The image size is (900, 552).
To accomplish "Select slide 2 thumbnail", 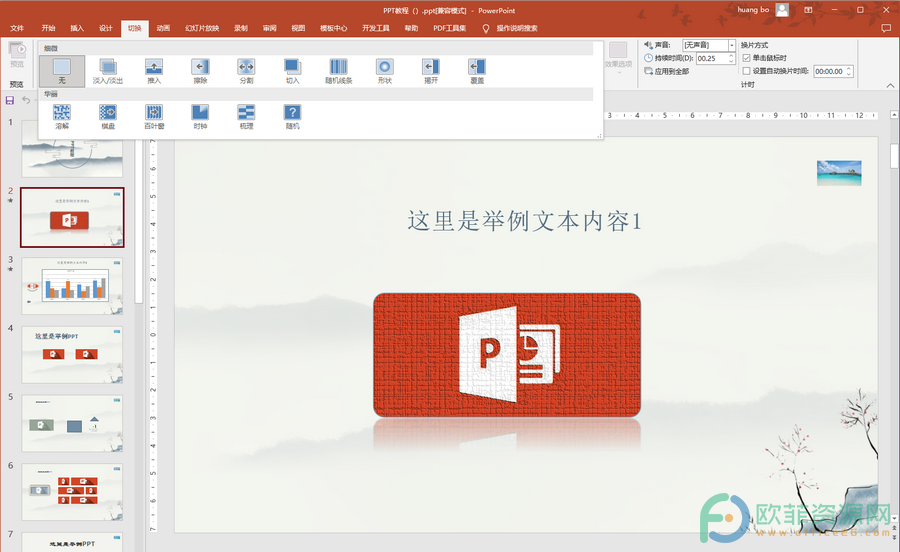I will pos(72,217).
